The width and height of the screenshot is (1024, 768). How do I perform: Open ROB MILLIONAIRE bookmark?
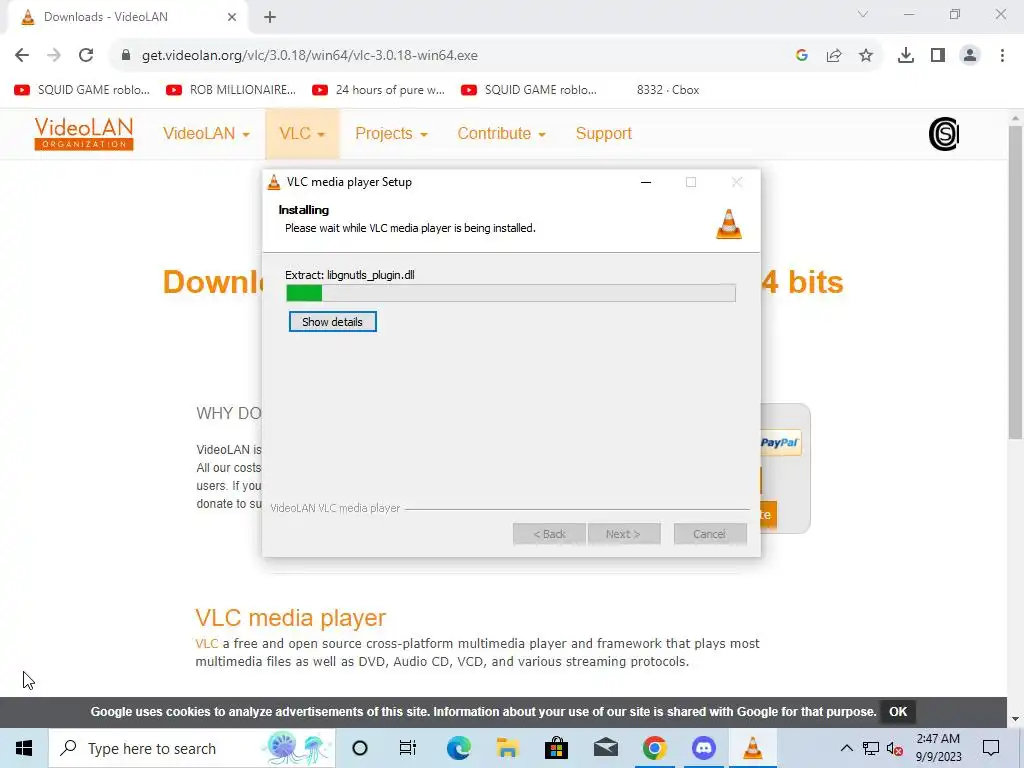[231, 90]
